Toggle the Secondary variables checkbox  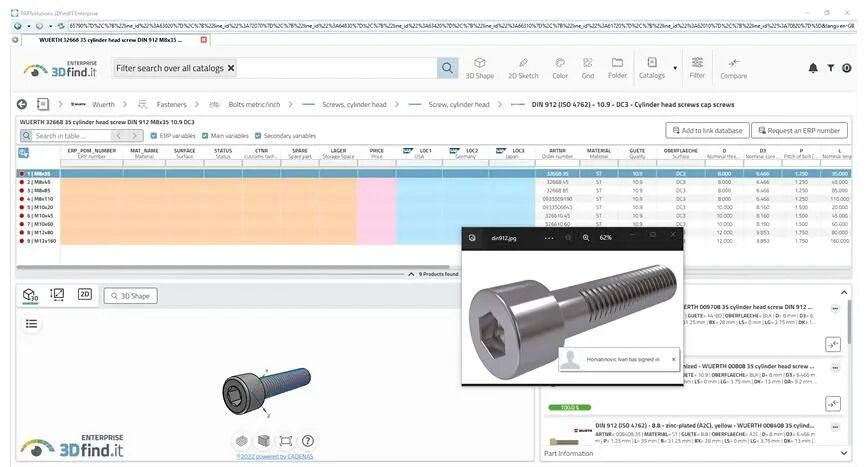click(258, 136)
